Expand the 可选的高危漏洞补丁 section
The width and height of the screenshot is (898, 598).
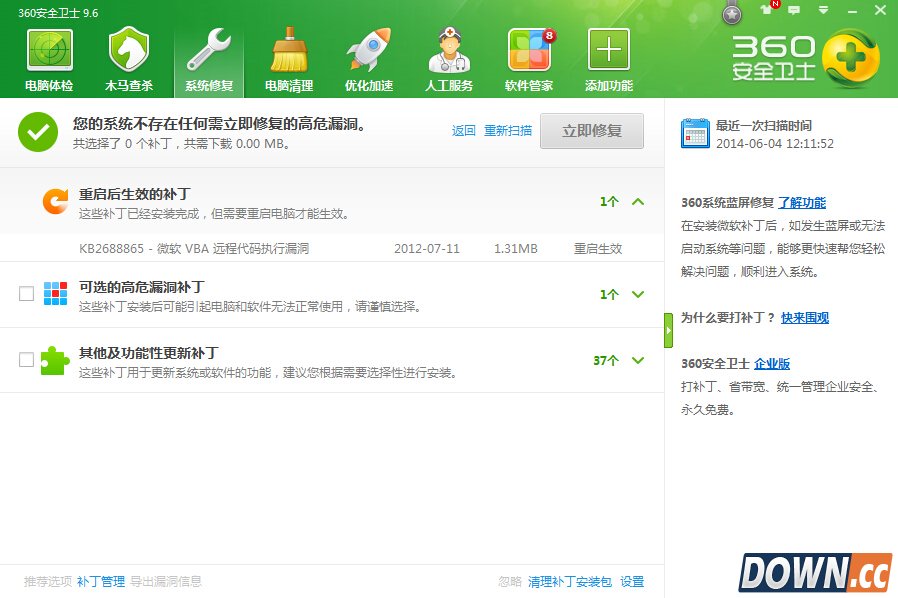(638, 294)
